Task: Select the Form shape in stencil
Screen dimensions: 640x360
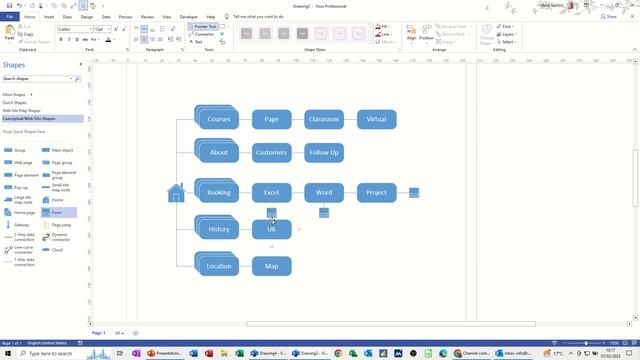Action: pos(58,212)
